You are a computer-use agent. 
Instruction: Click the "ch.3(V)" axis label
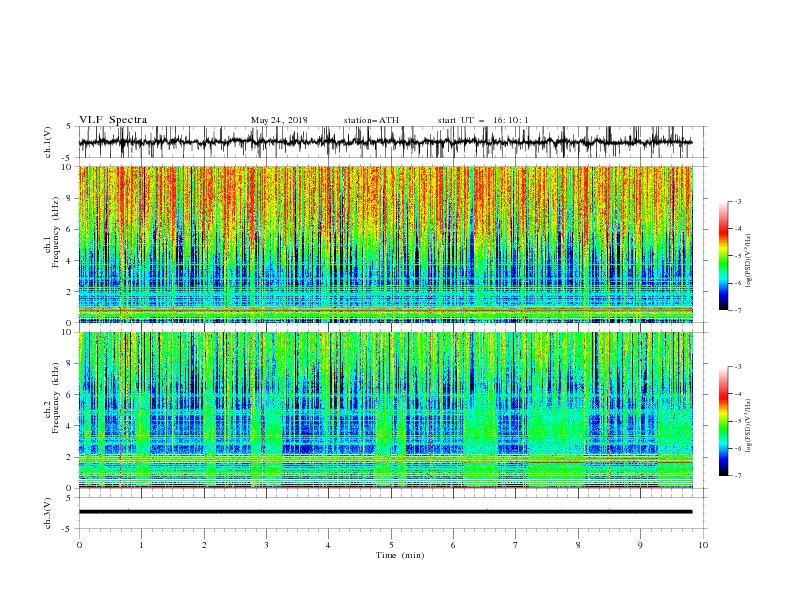pos(48,513)
